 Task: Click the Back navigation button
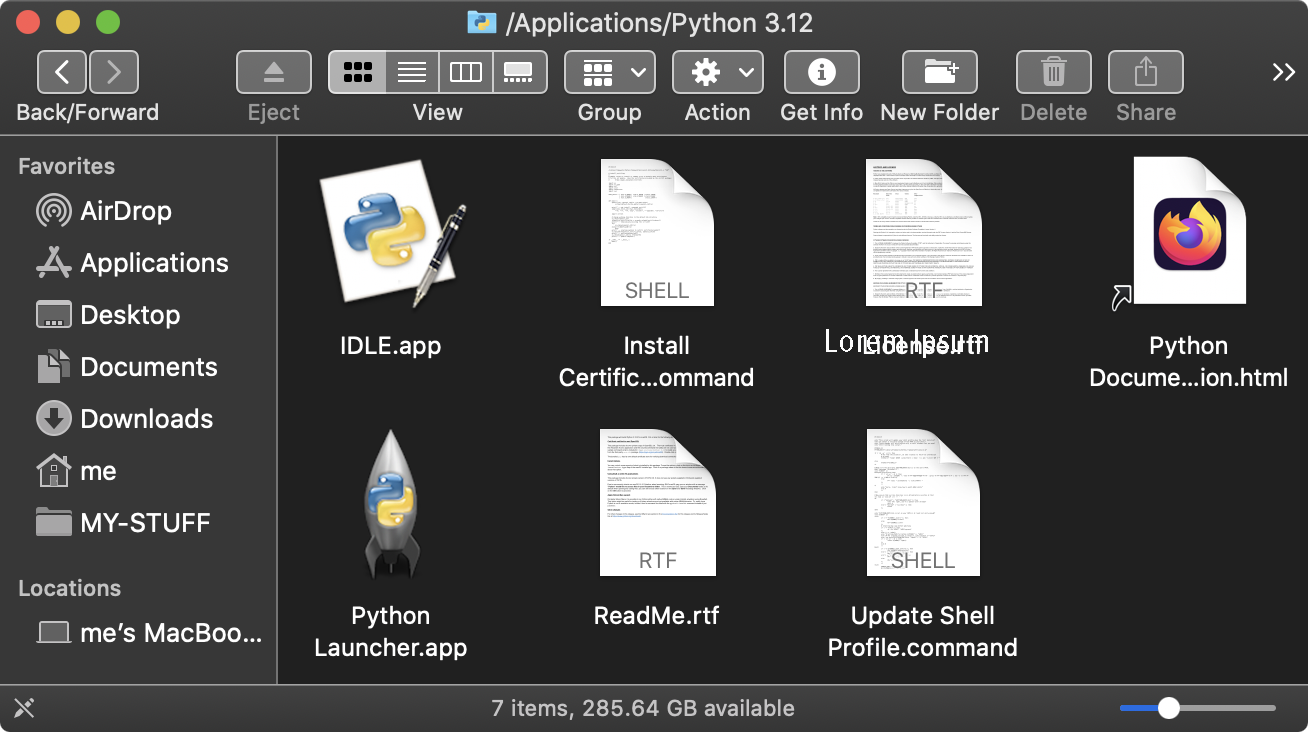(x=62, y=72)
